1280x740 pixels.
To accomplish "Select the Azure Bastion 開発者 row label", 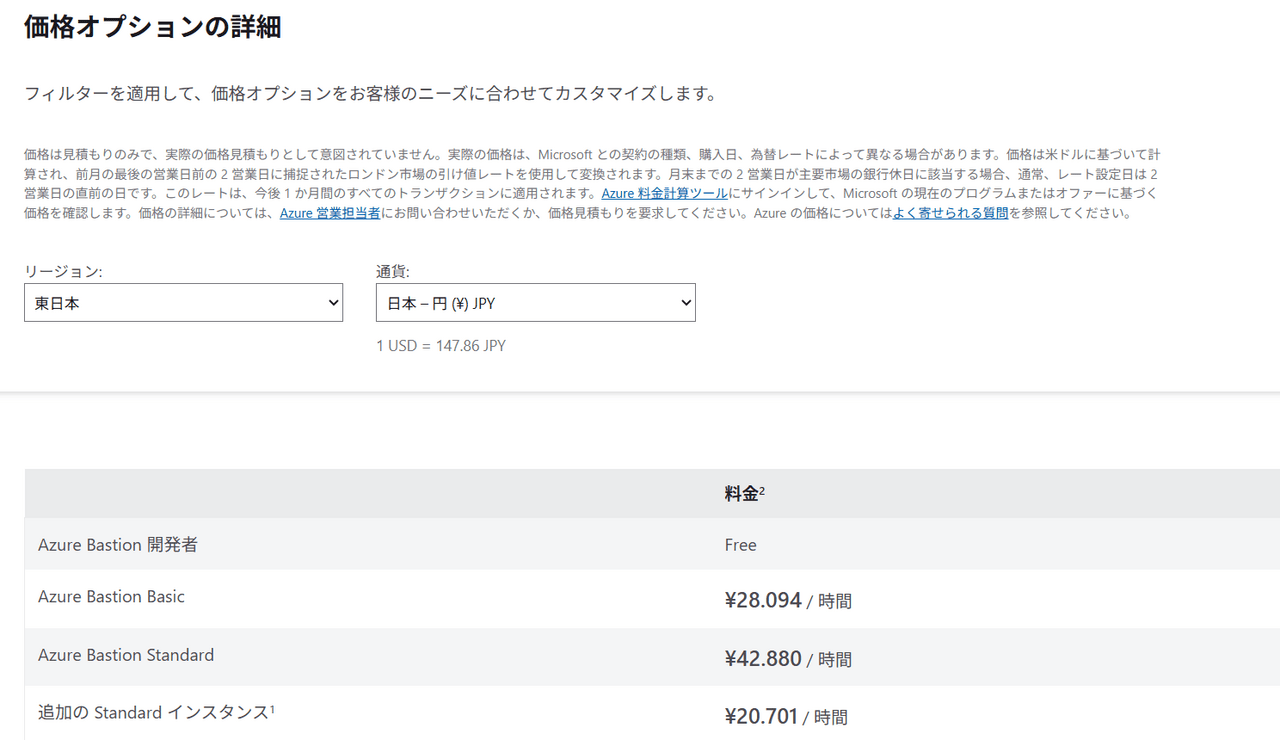I will click(x=118, y=545).
